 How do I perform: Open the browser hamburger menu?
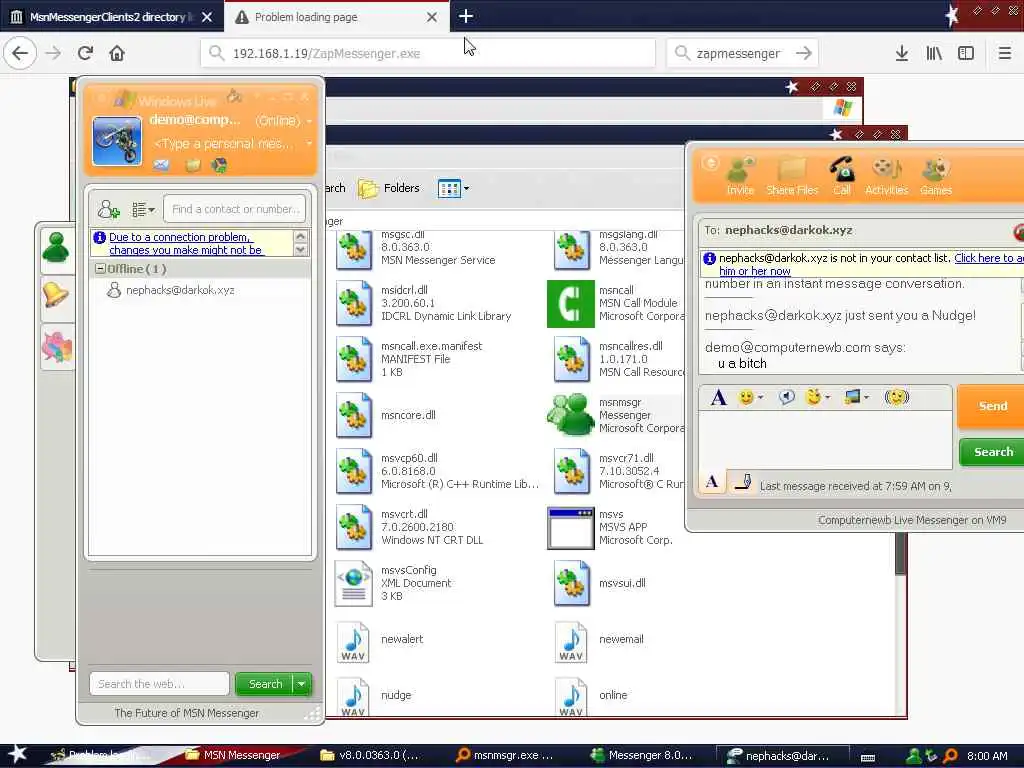pos(1004,54)
